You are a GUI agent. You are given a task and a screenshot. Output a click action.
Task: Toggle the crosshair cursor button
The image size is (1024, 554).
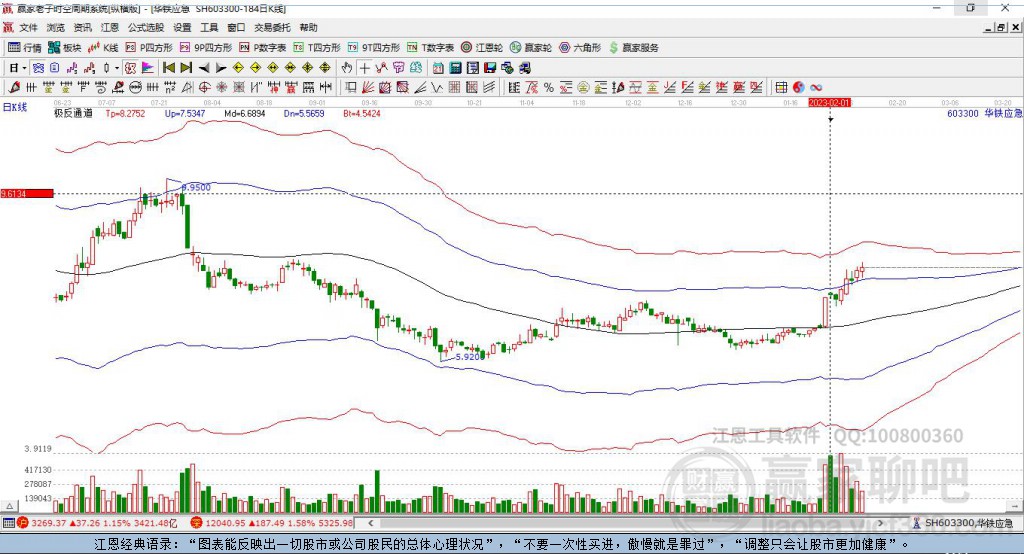tap(364, 68)
